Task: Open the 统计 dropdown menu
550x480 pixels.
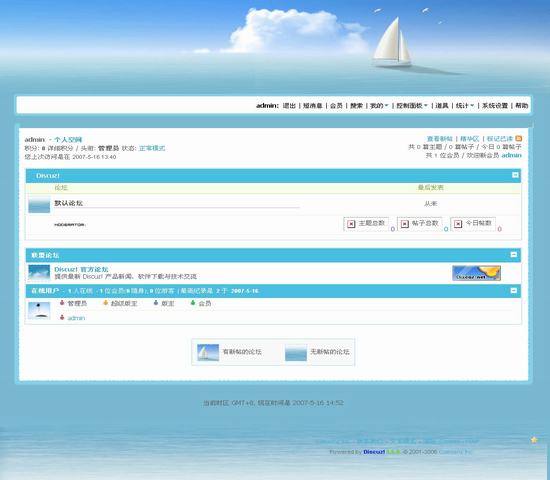Action: (x=465, y=105)
